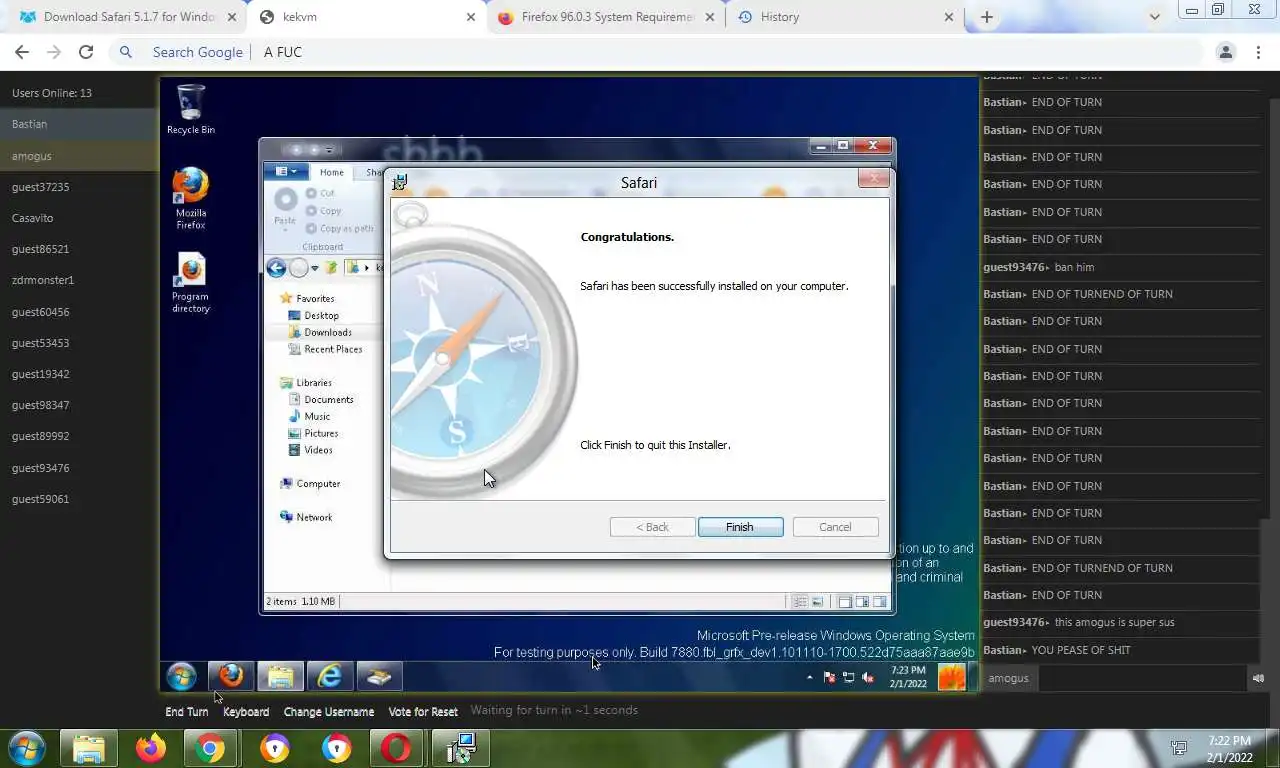
Task: Click Copy in Explorer ribbon
Action: (323, 211)
